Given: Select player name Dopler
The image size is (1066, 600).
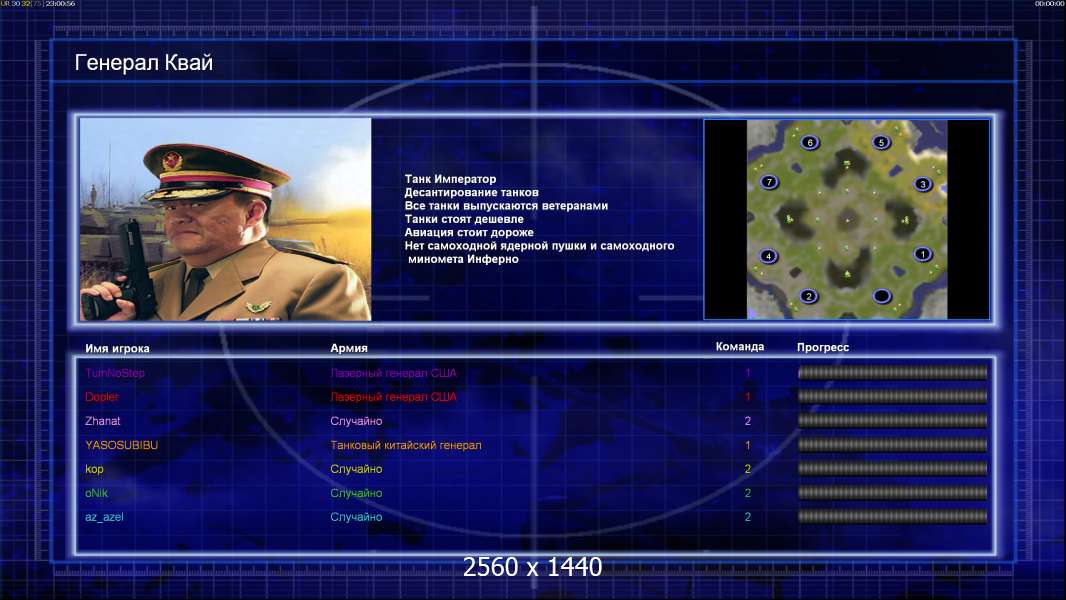Looking at the screenshot, I should tap(101, 397).
